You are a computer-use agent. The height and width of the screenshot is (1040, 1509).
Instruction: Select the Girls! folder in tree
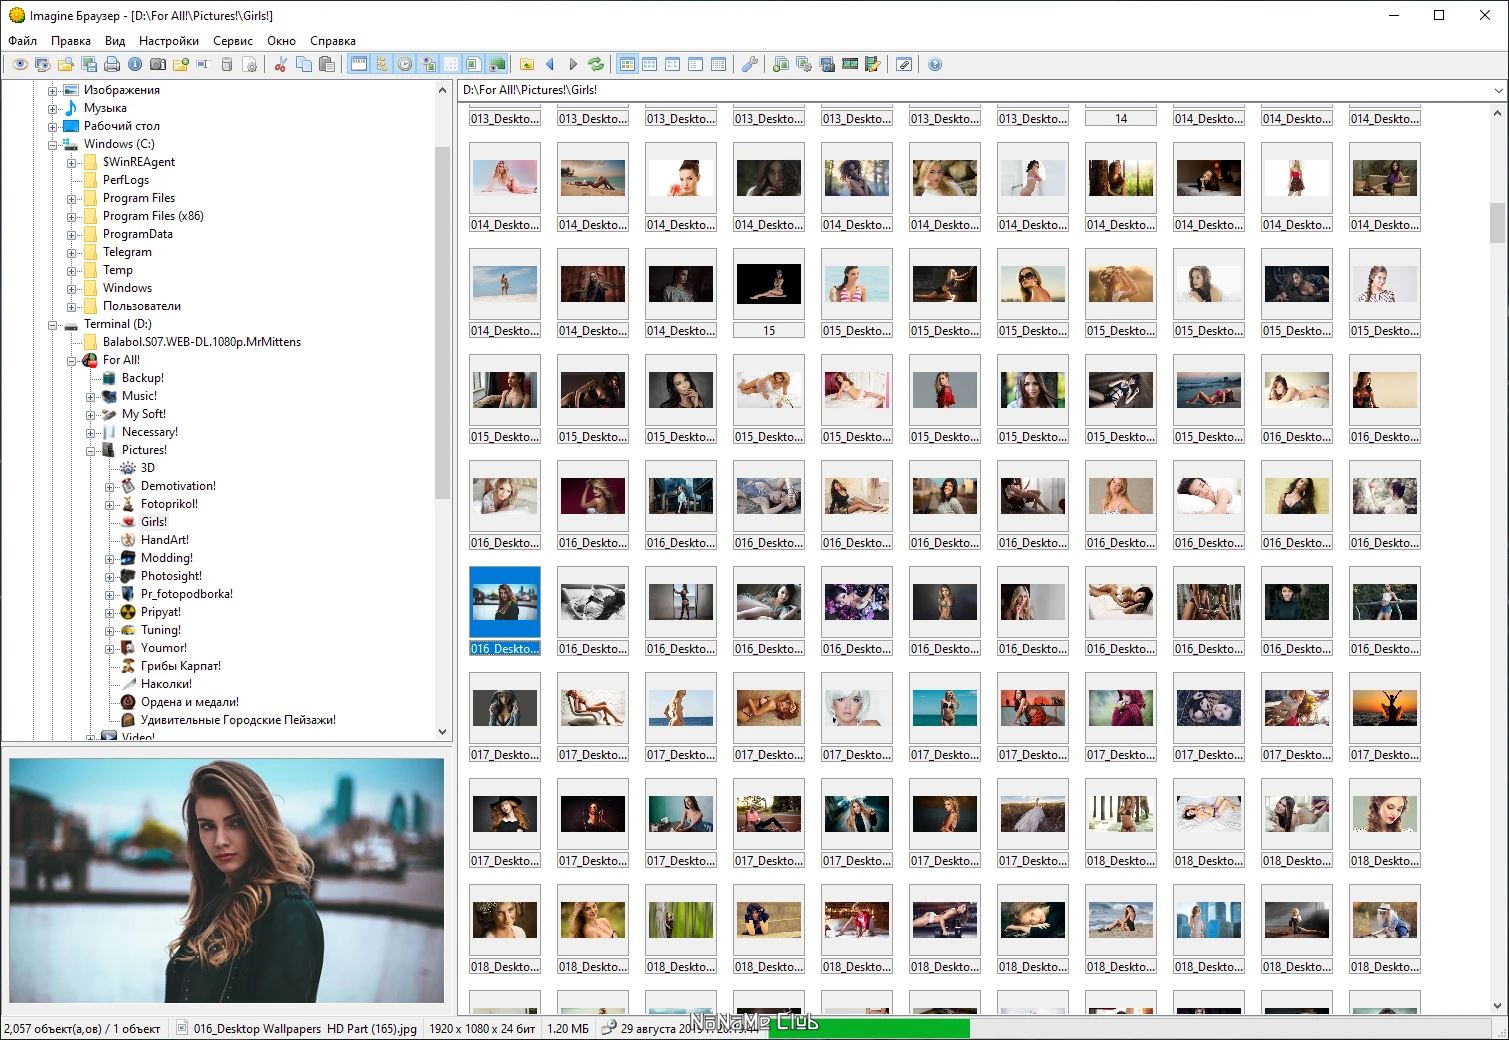(154, 522)
